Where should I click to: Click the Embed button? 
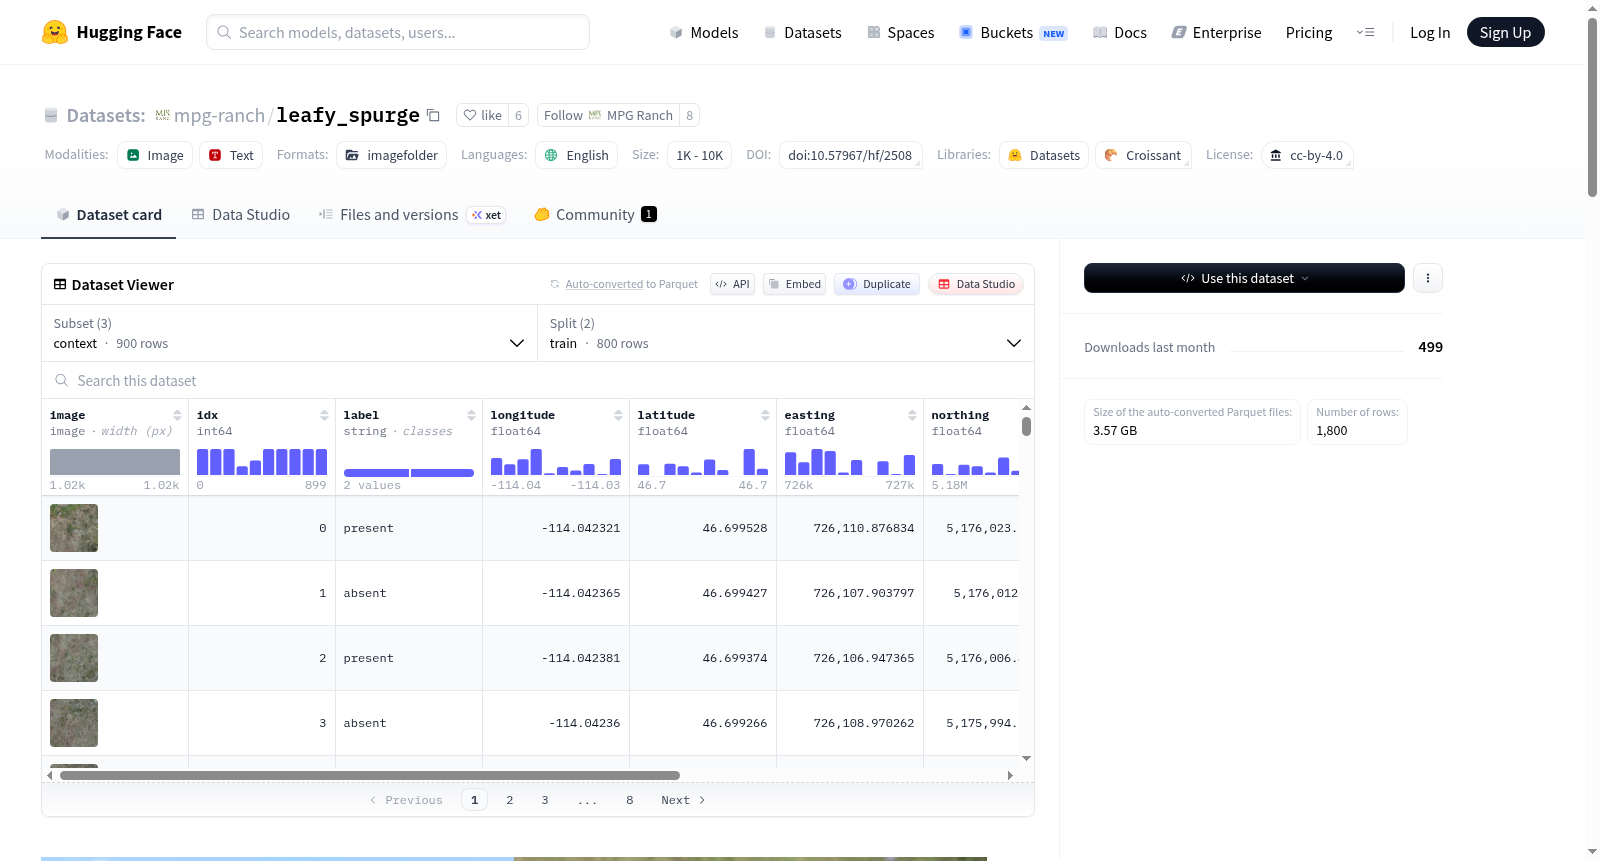coord(794,284)
